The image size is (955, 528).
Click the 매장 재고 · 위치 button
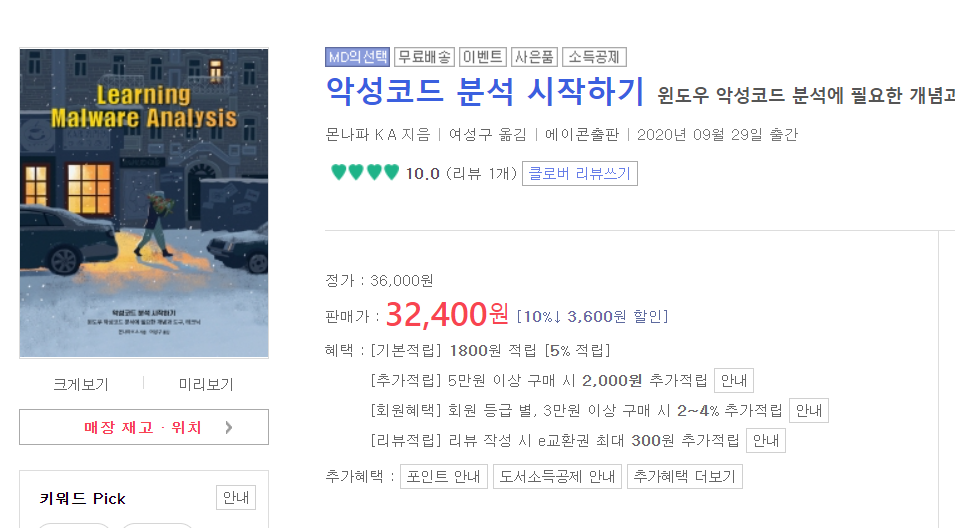144,427
